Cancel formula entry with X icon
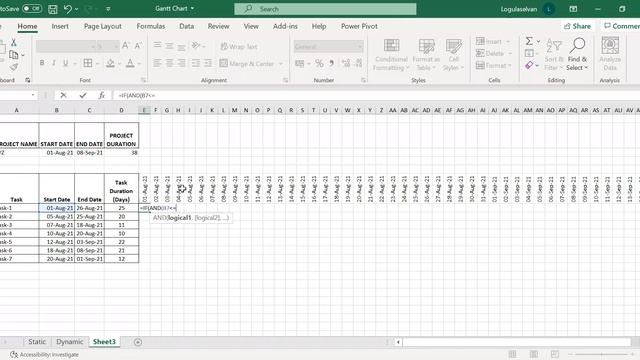This screenshot has width=640, height=360. [x=63, y=95]
